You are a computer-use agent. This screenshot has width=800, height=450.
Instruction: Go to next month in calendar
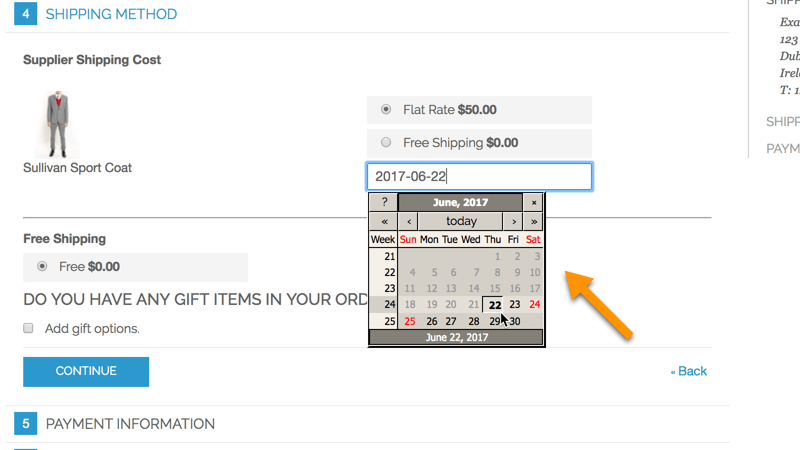pyautogui.click(x=513, y=221)
